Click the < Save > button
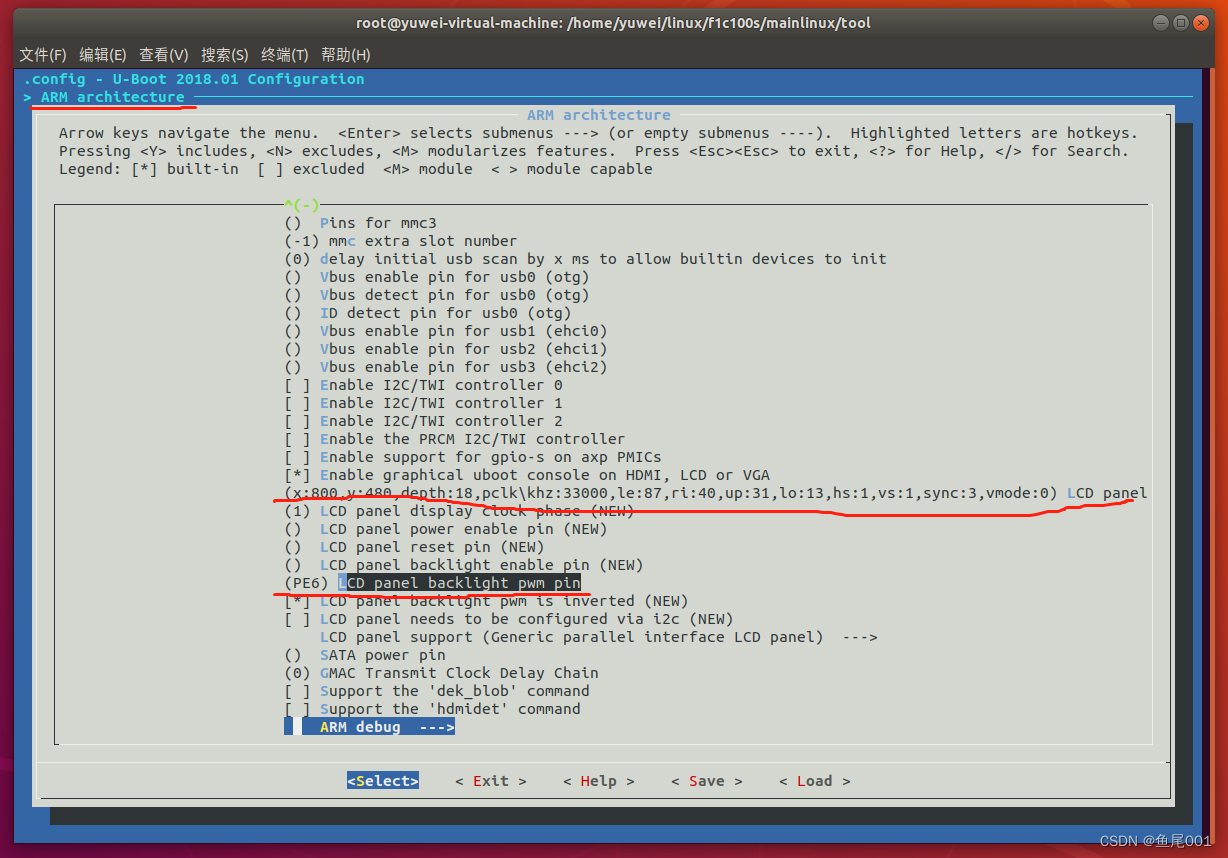 point(706,781)
